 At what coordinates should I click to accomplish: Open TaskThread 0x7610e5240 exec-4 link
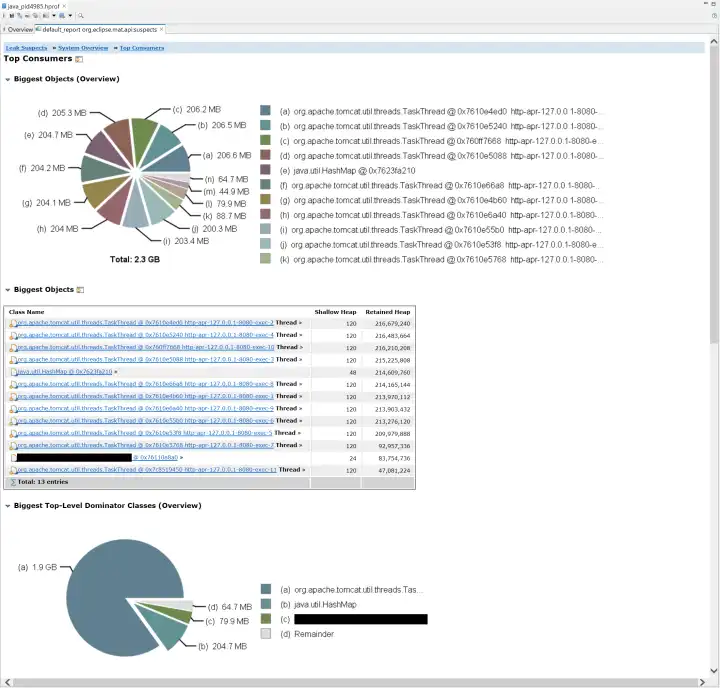click(145, 335)
